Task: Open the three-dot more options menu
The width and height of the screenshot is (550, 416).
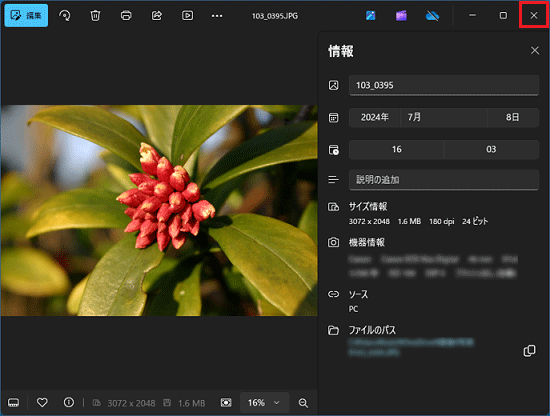Action: (217, 16)
